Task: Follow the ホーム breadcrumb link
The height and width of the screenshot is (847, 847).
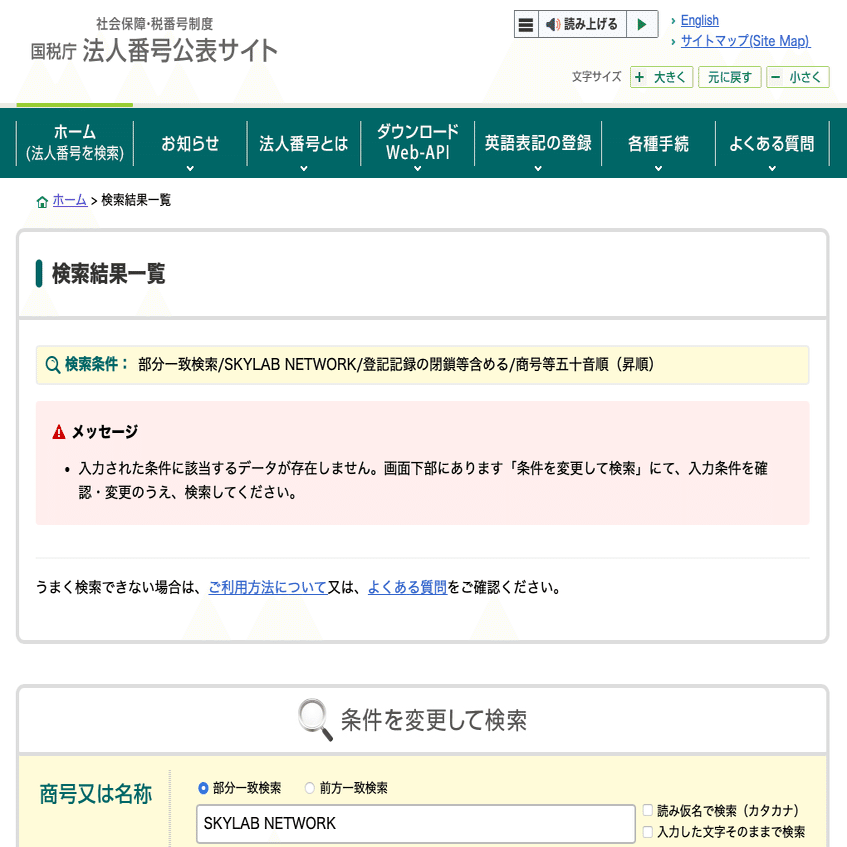Action: tap(70, 200)
